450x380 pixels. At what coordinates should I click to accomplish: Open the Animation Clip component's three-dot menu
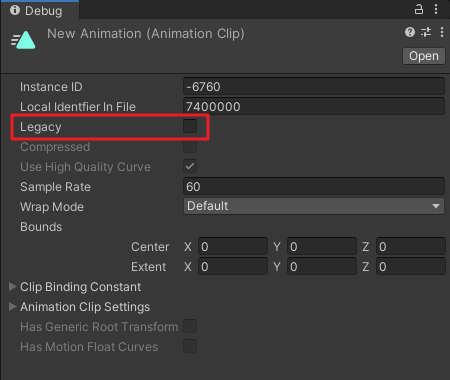pos(442,32)
